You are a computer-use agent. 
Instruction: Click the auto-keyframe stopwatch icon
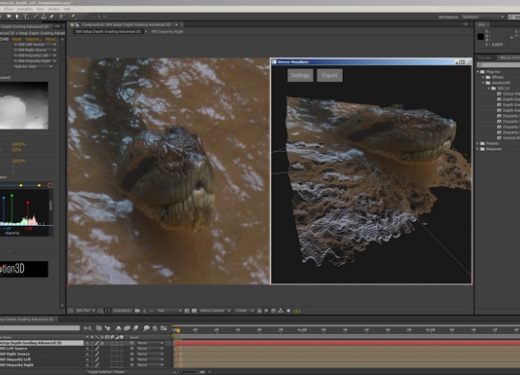point(155,328)
